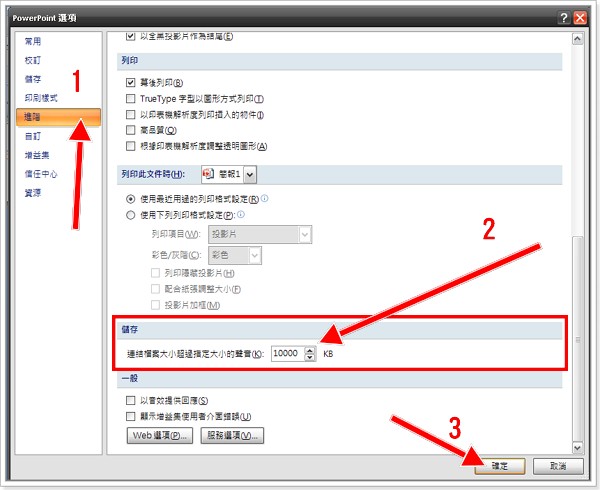Enable 根據印表機解析度調整透明圖形 checkbox
600x490 pixels.
(130, 146)
